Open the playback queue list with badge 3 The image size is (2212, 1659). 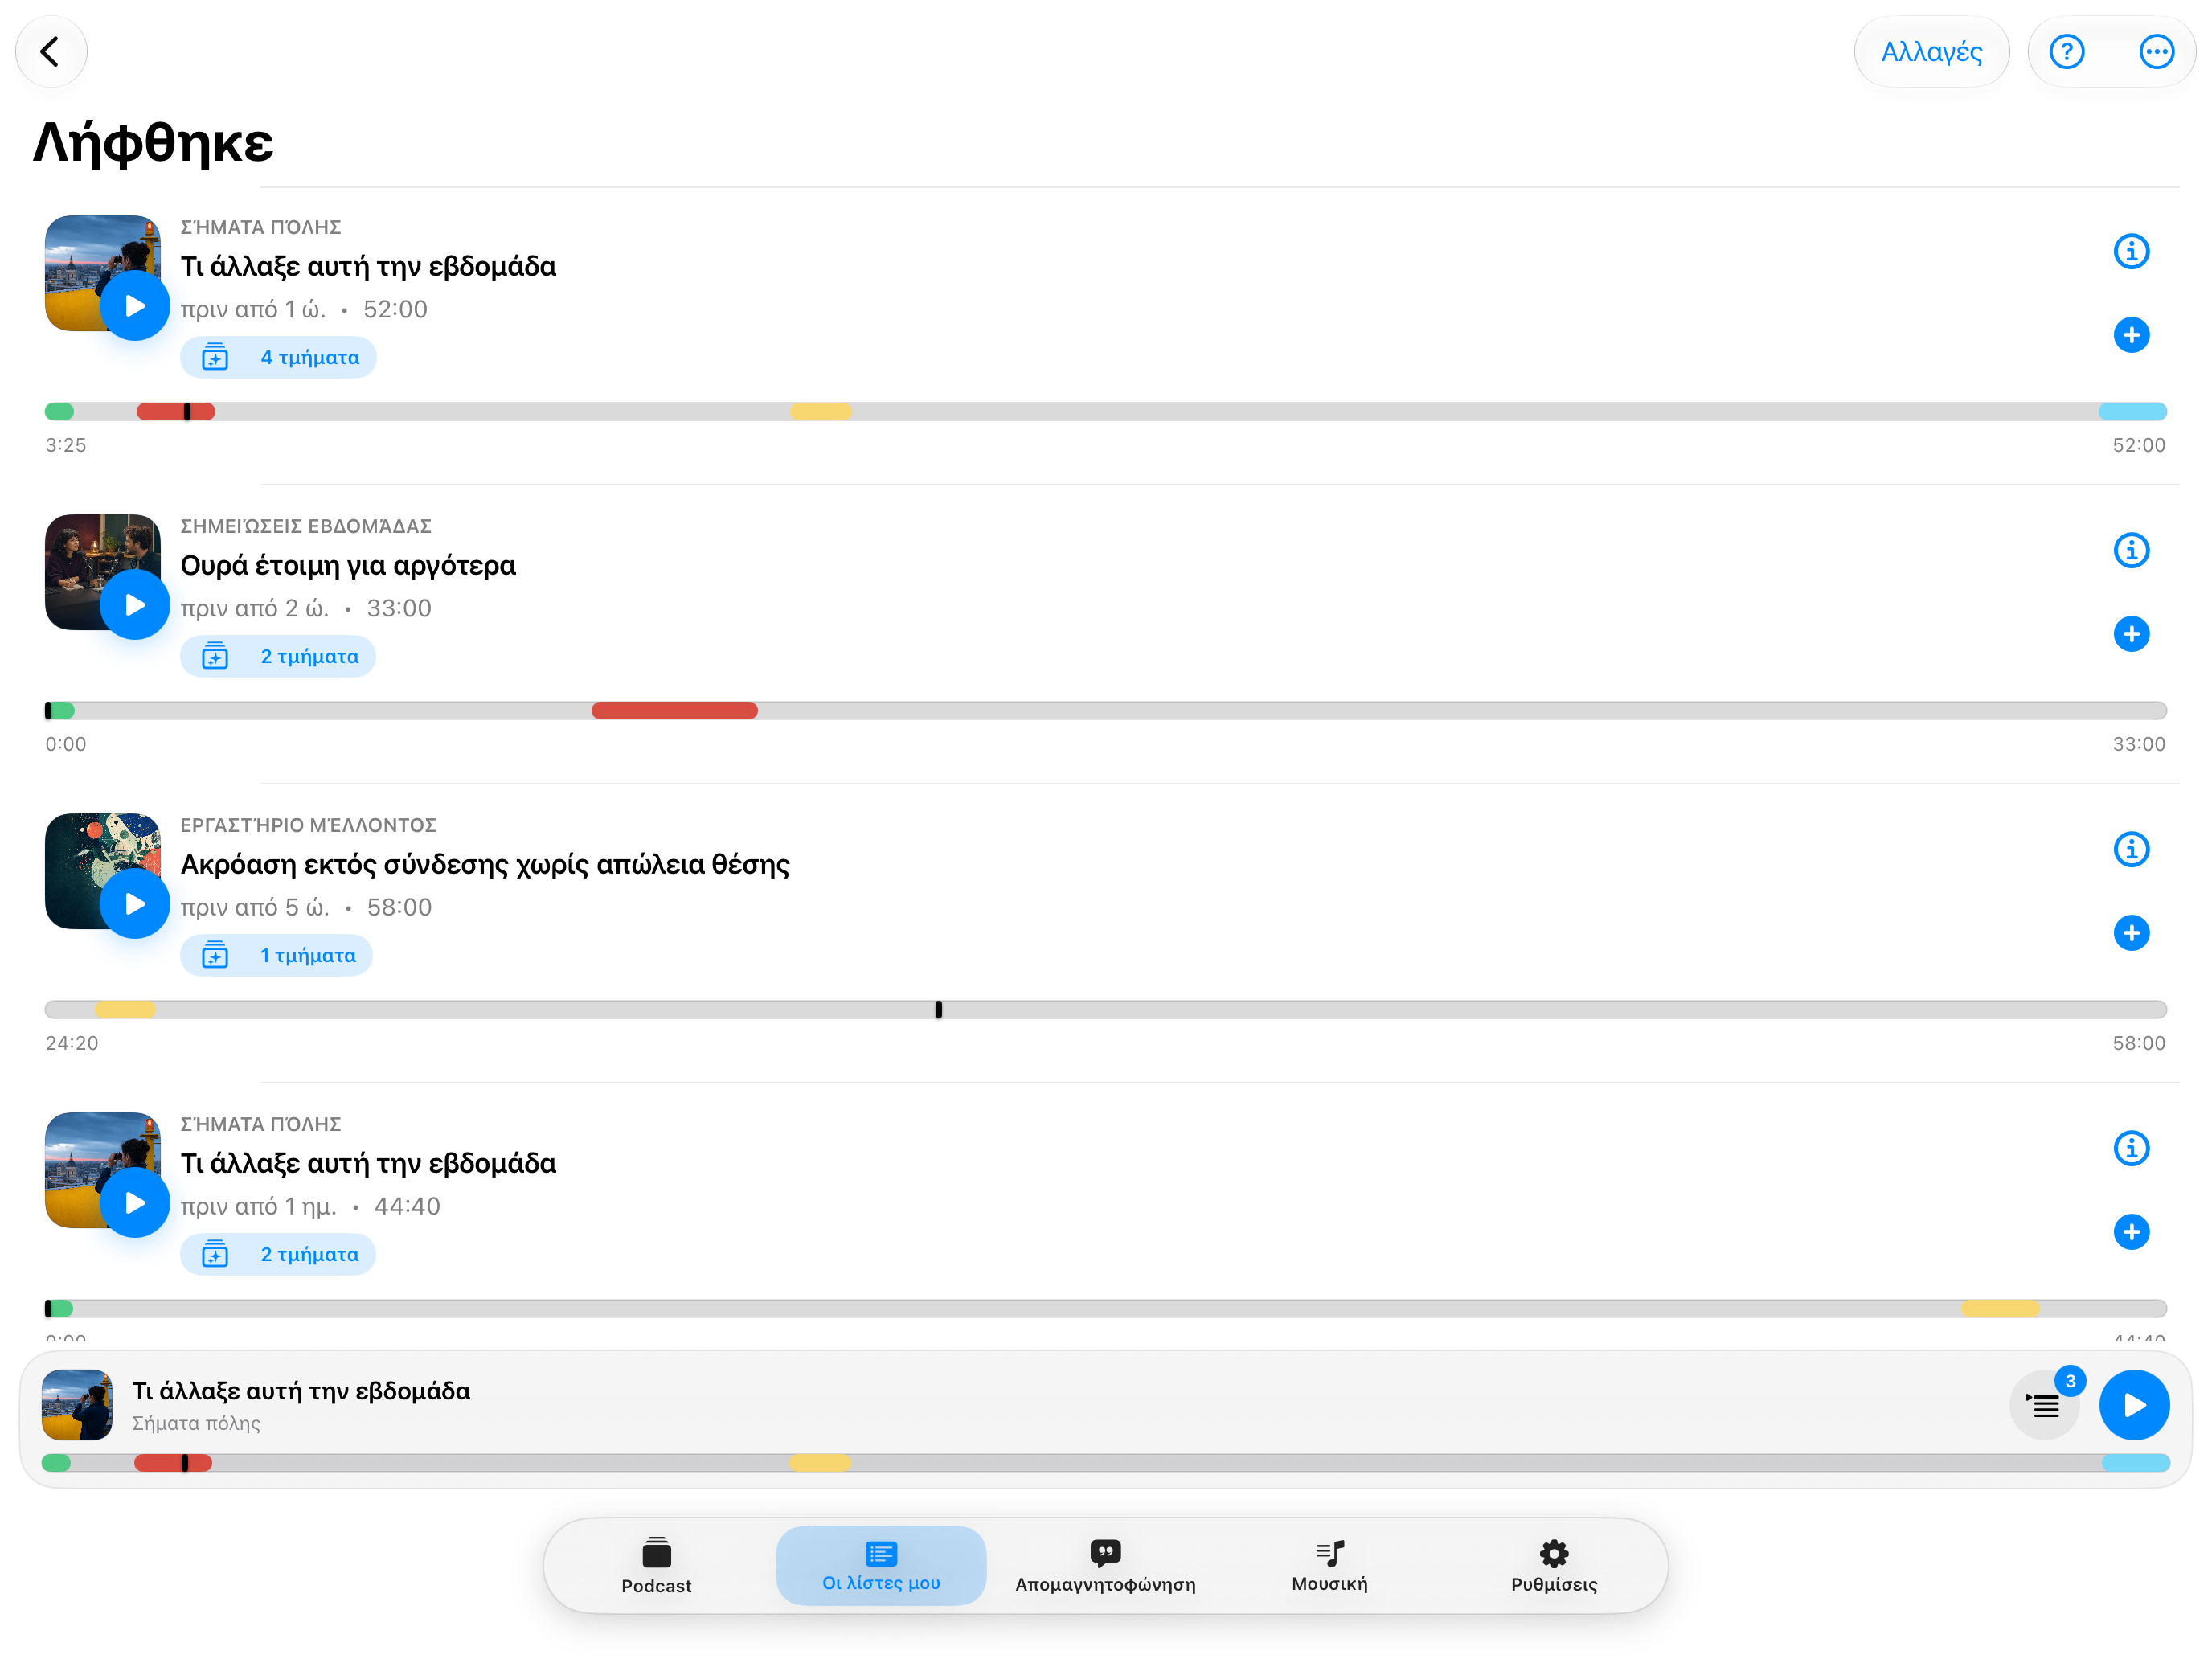(2046, 1405)
